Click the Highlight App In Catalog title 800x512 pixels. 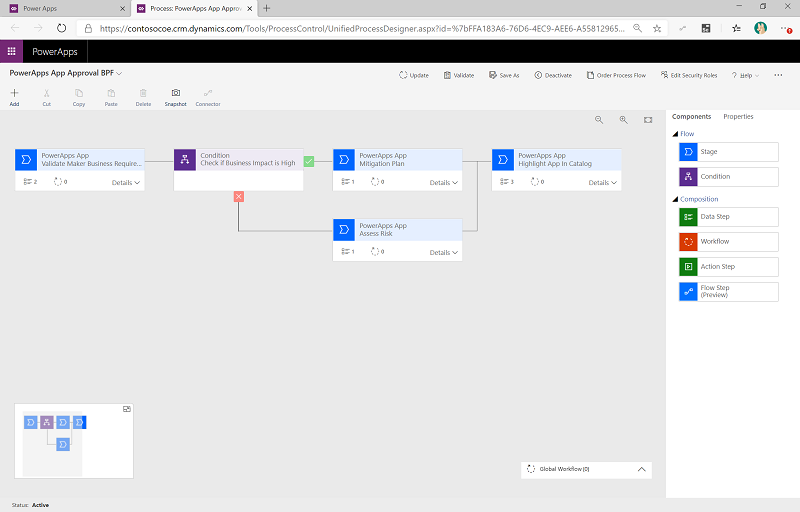click(x=555, y=164)
